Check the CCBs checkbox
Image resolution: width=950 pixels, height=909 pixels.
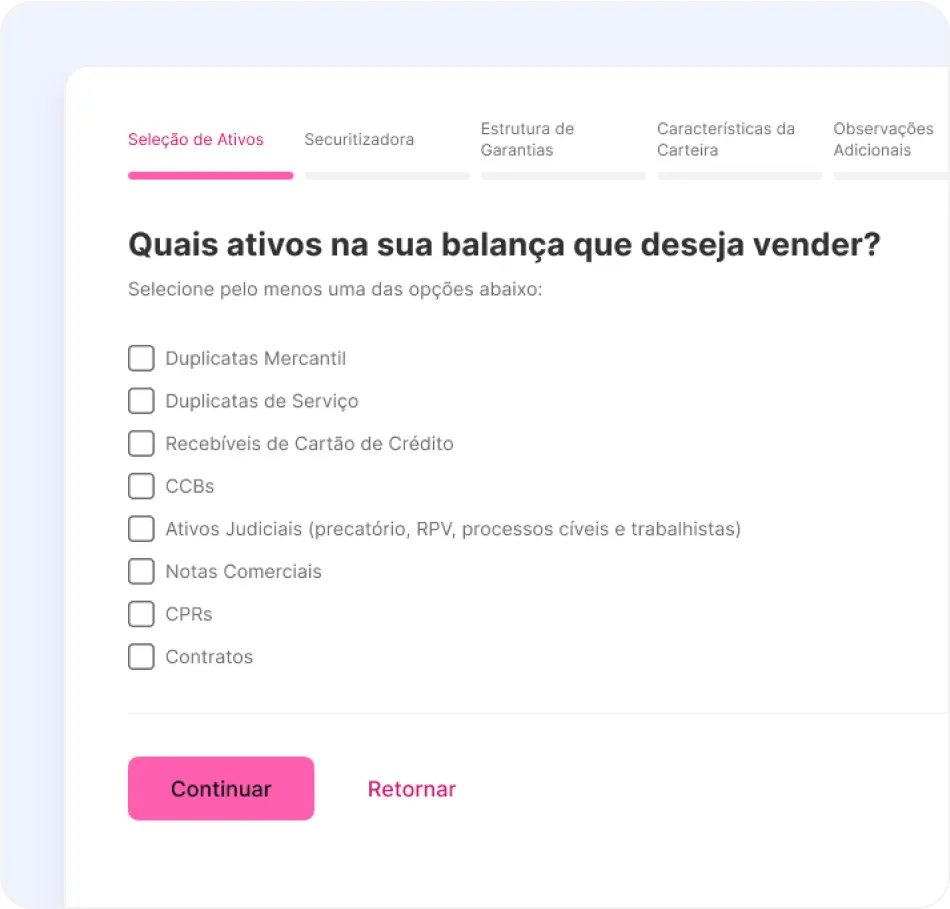tap(141, 486)
